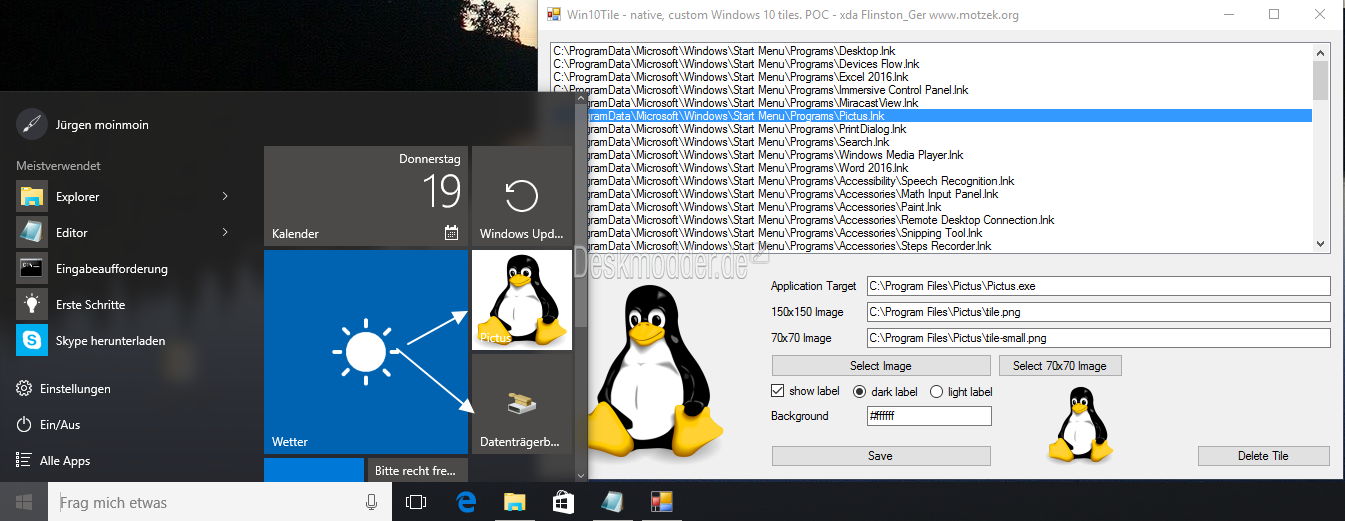Viewport: 1345px width, 521px height.
Task: Click the Windows Start button
Action: [x=24, y=502]
